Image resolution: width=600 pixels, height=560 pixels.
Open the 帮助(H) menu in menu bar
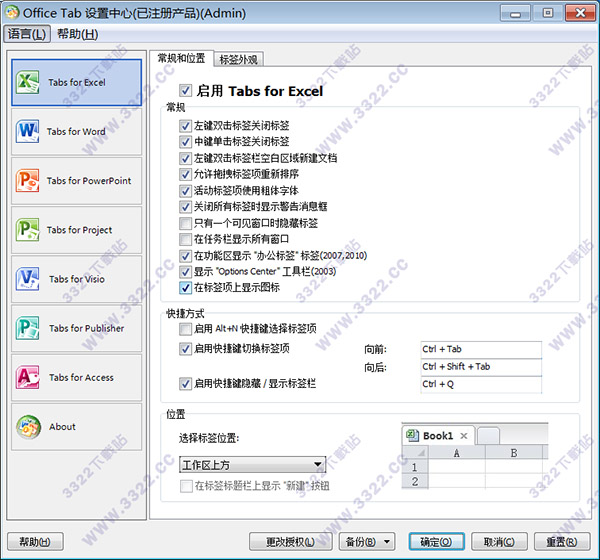78,34
